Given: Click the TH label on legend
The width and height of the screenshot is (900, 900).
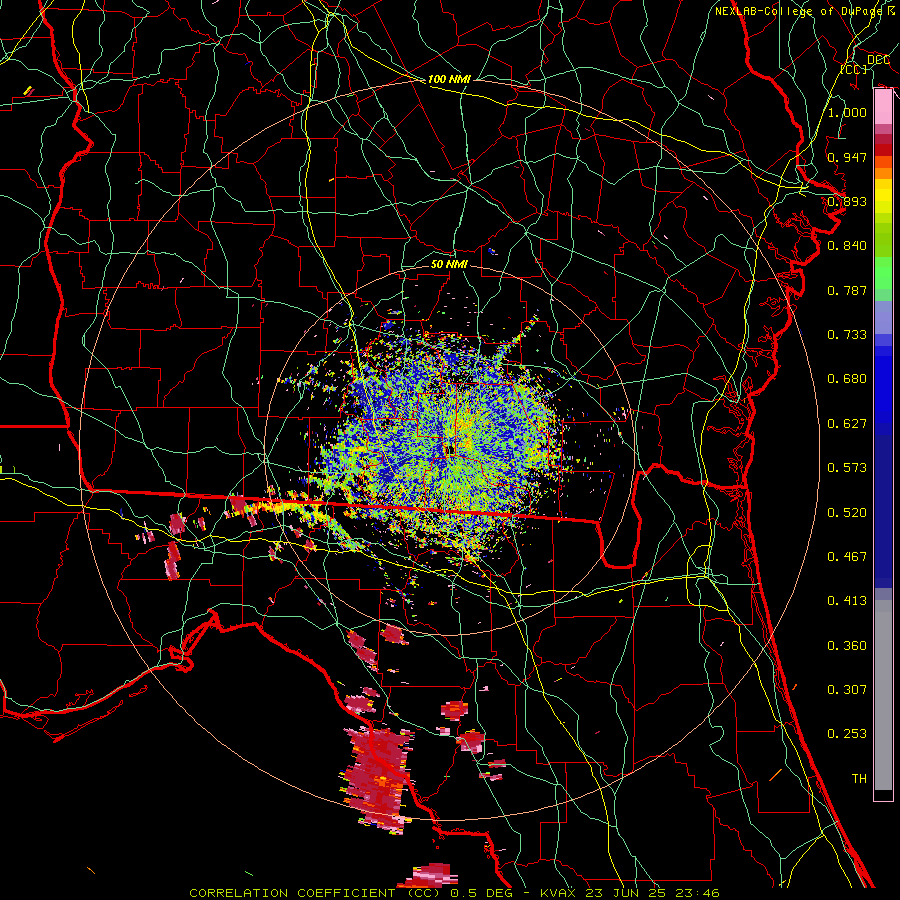Looking at the screenshot, I should pyautogui.click(x=859, y=779).
